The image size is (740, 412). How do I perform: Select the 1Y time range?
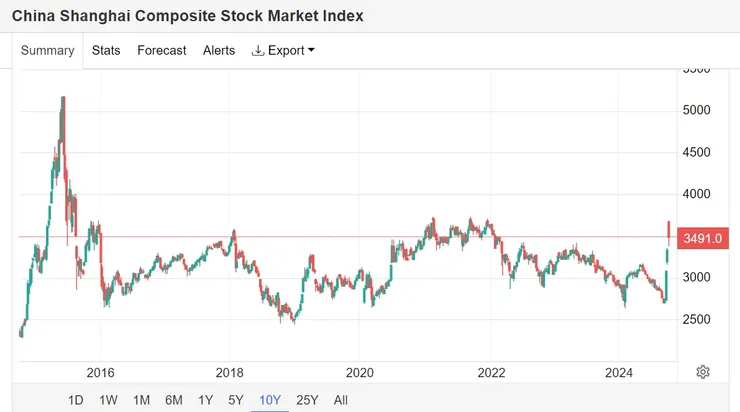point(205,400)
